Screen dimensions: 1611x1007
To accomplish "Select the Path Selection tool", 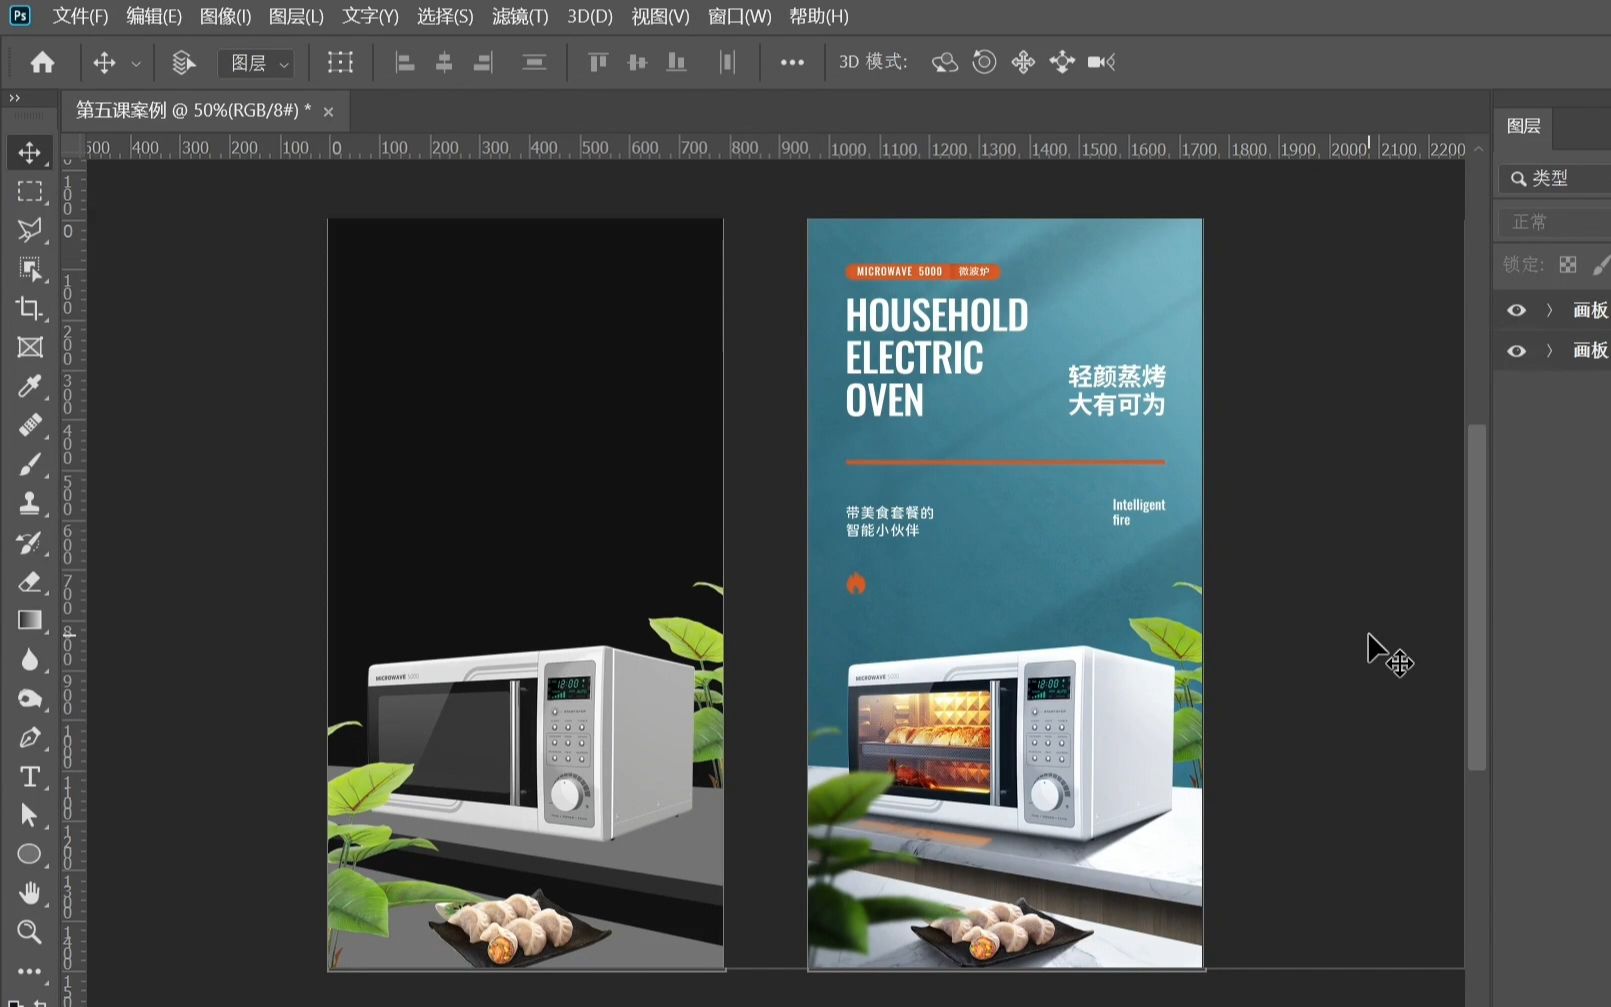I will click(30, 815).
